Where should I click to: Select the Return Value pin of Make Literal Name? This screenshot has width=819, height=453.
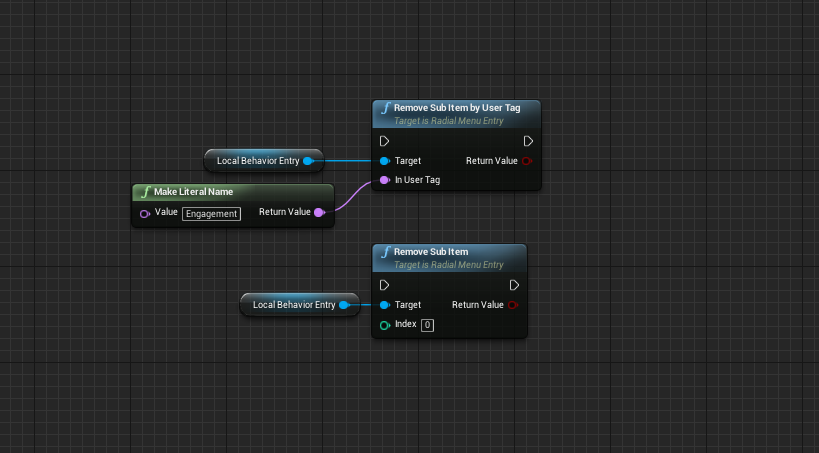[x=319, y=212]
